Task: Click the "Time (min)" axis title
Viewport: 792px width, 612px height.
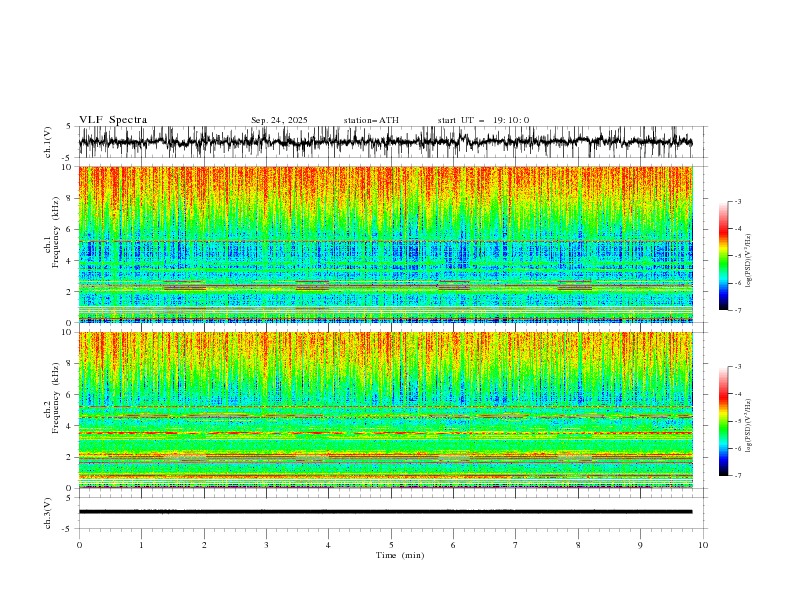Action: point(400,555)
